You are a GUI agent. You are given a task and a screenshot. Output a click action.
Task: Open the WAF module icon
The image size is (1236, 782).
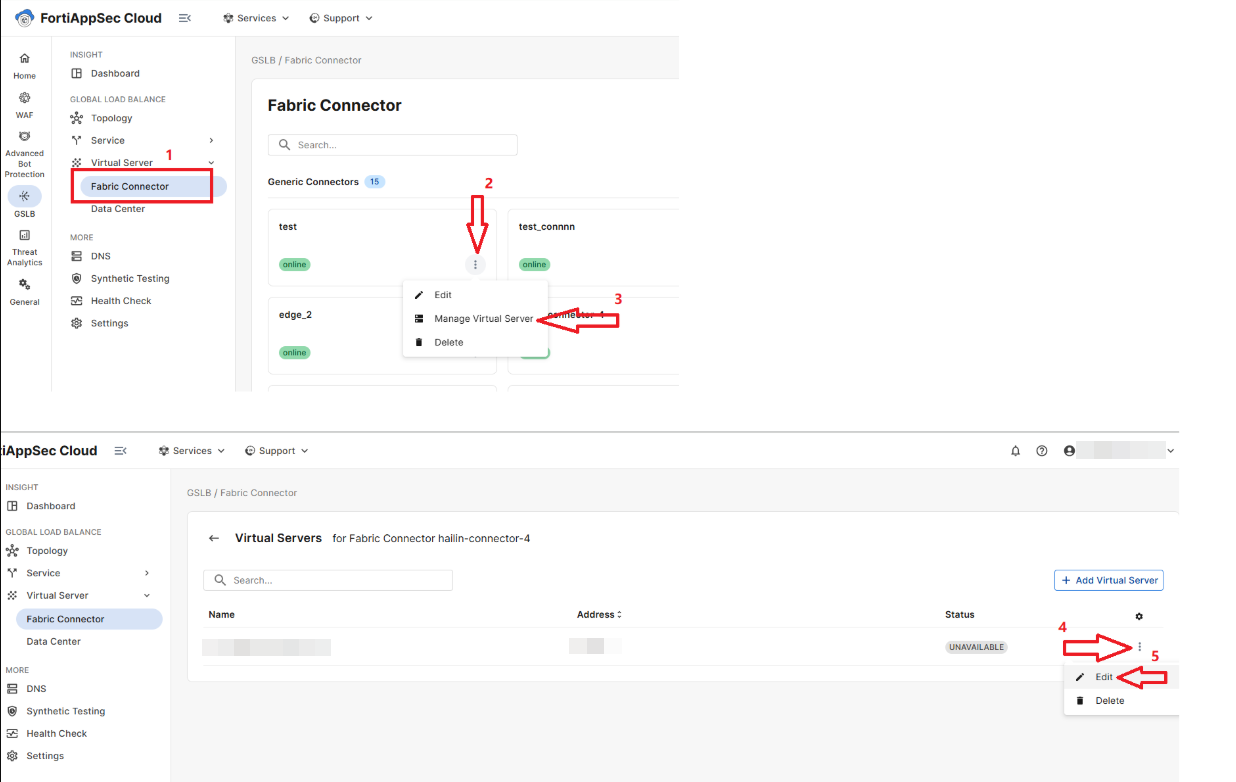25,98
